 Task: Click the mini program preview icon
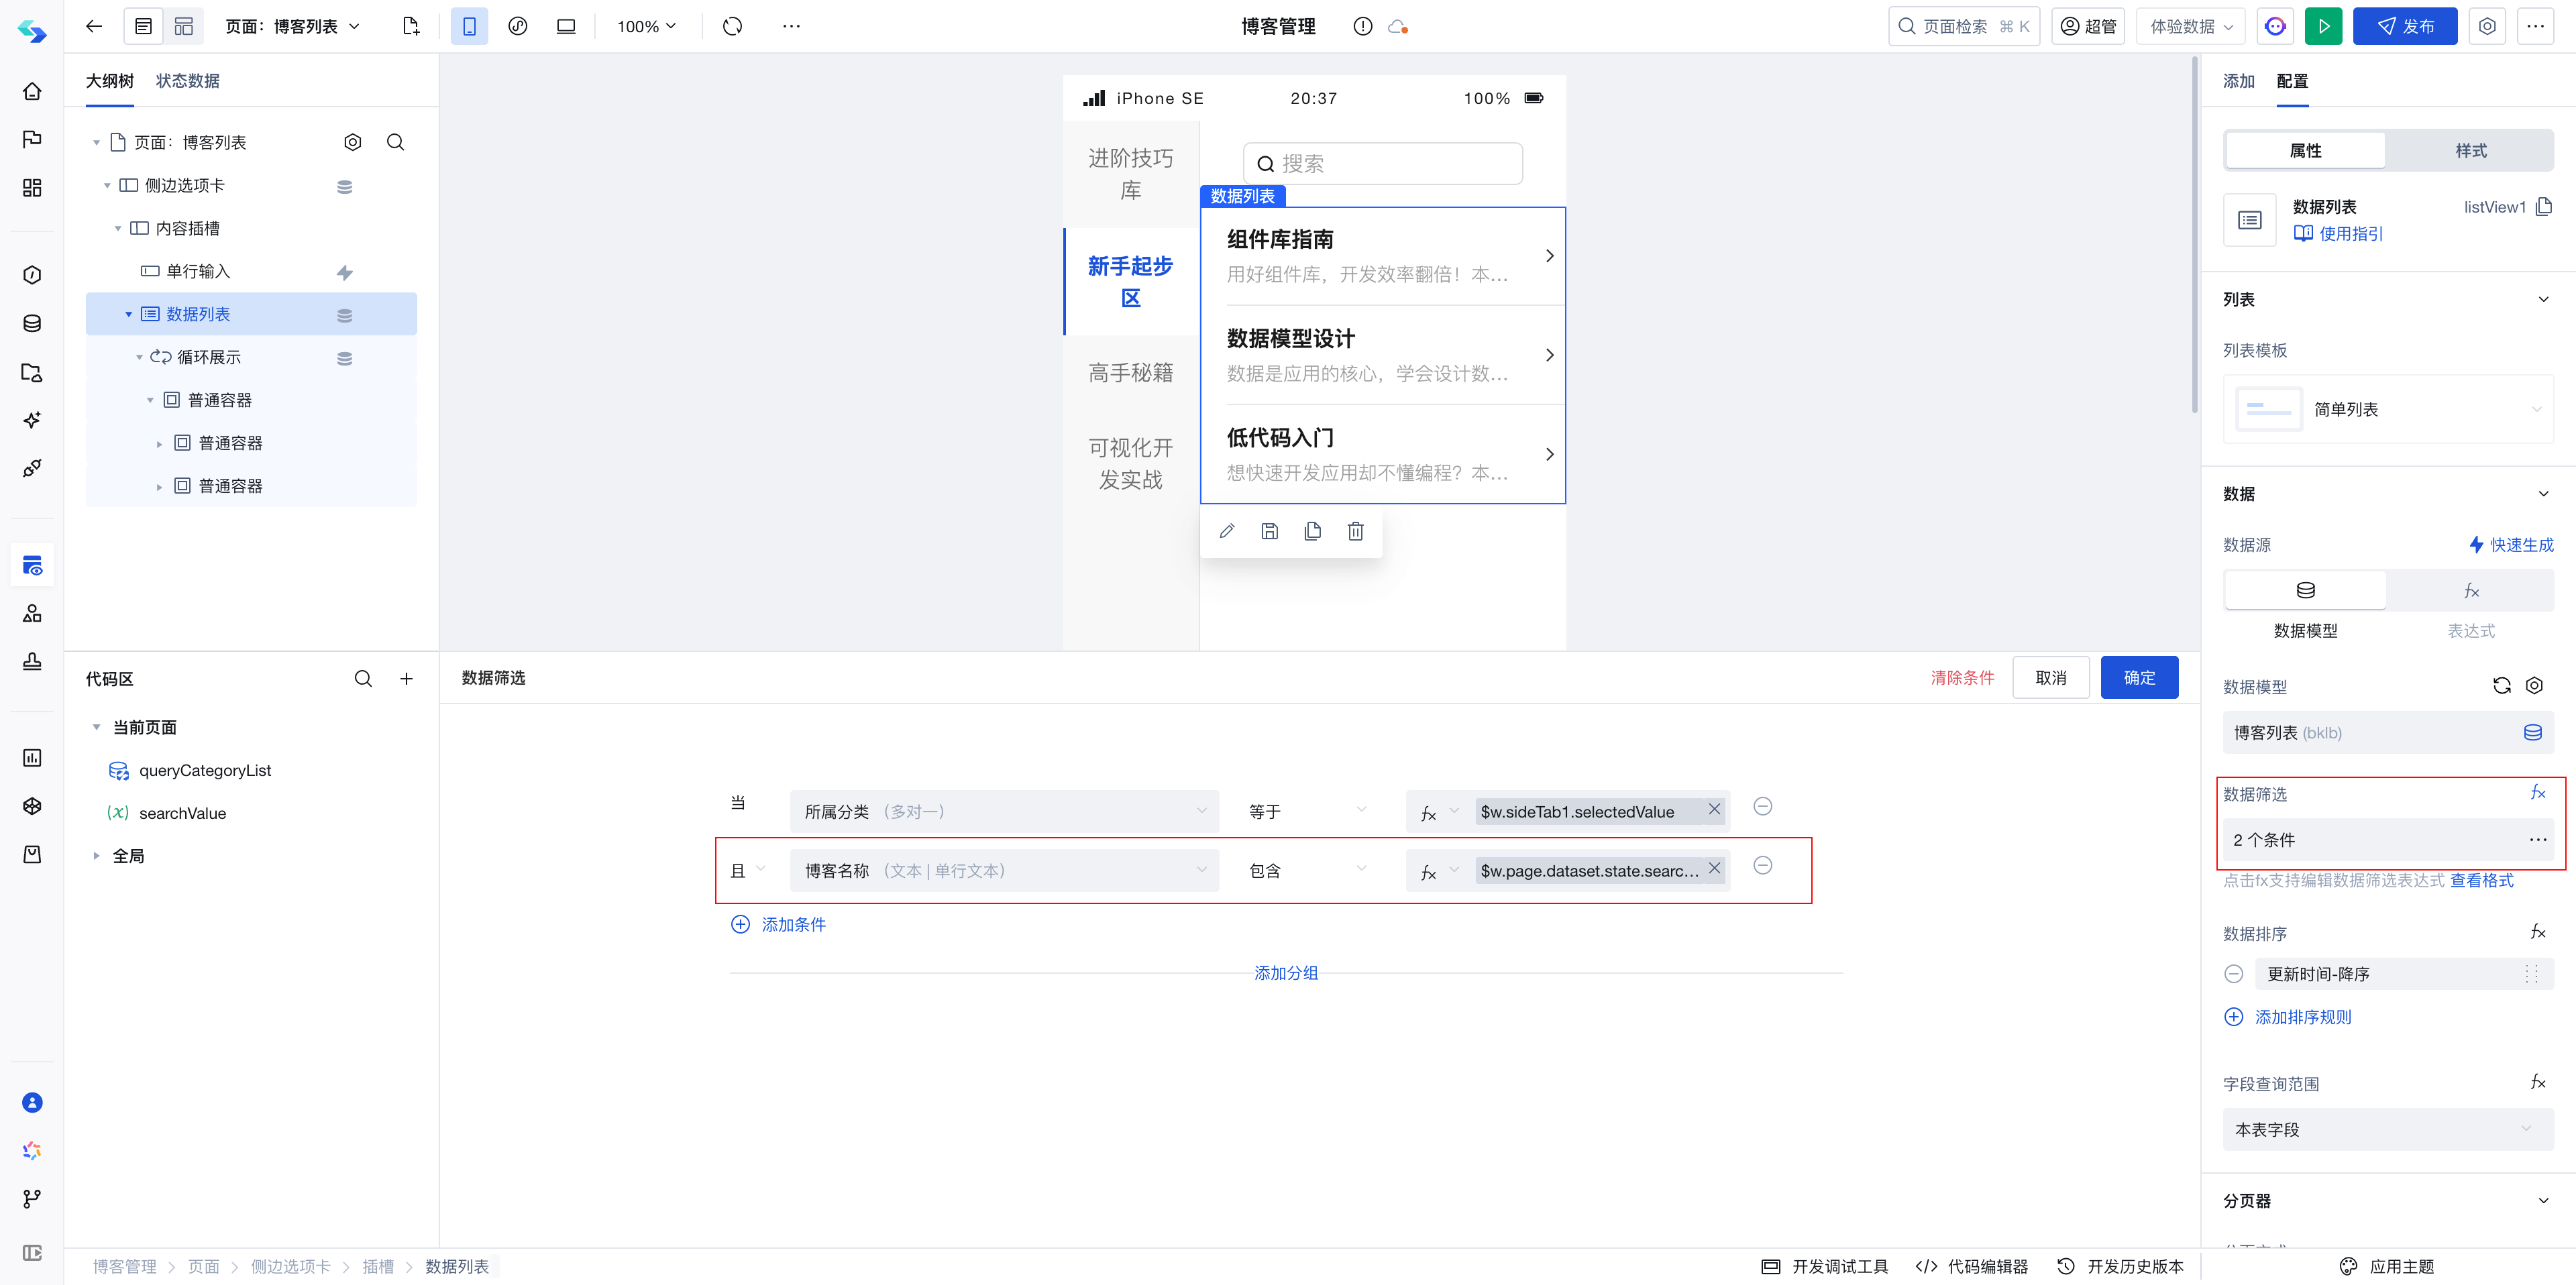tap(517, 26)
